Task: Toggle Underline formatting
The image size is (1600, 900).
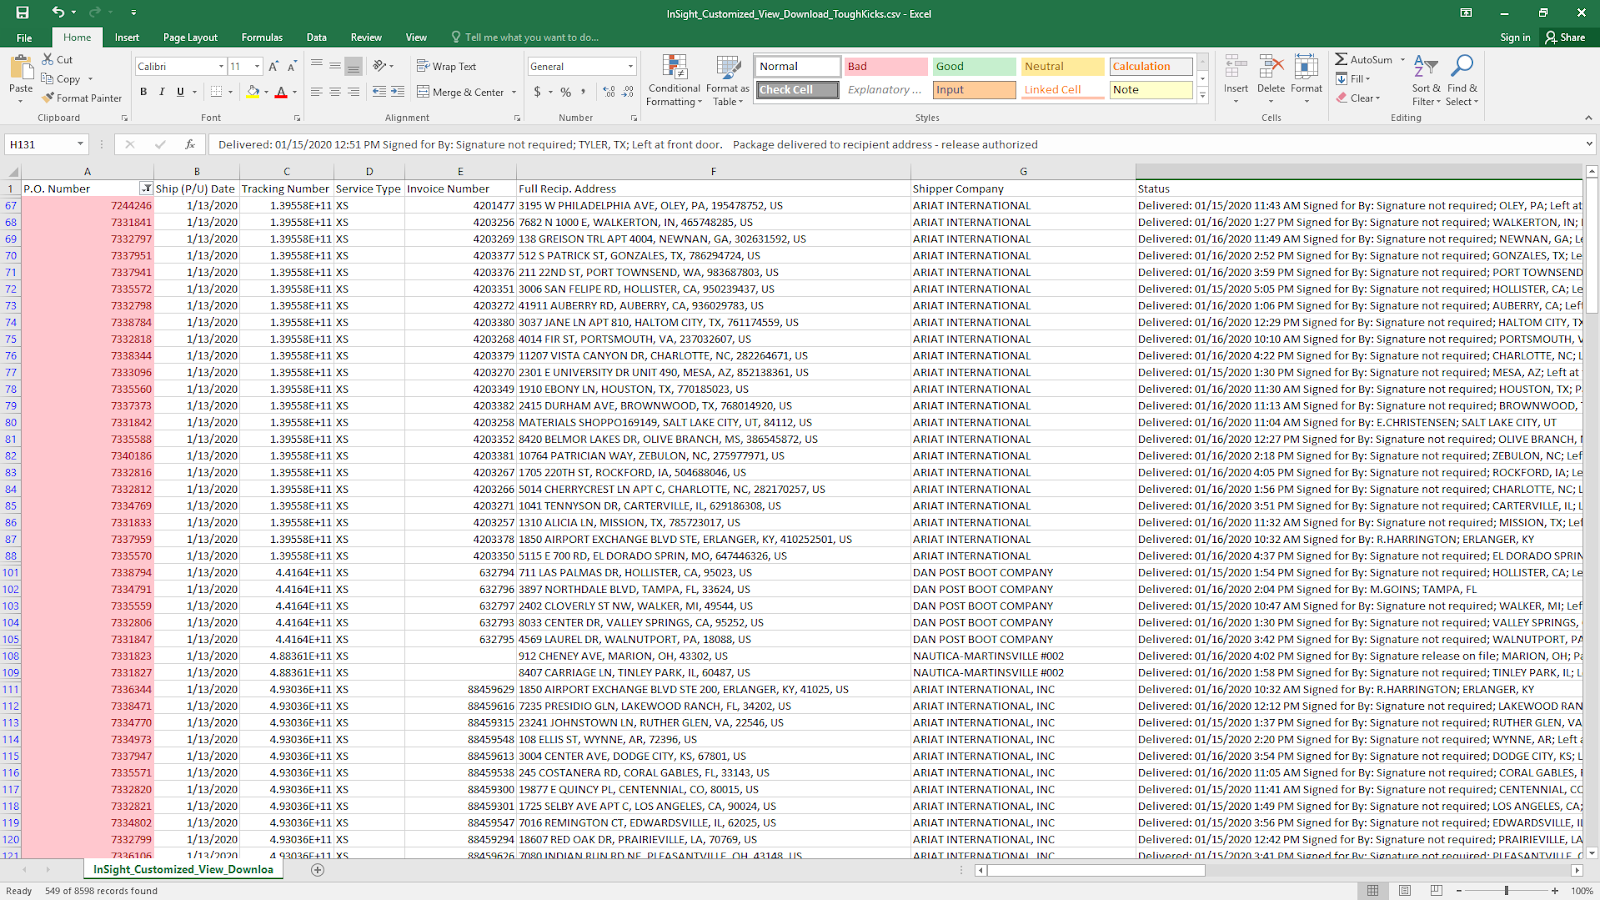Action: (x=180, y=92)
